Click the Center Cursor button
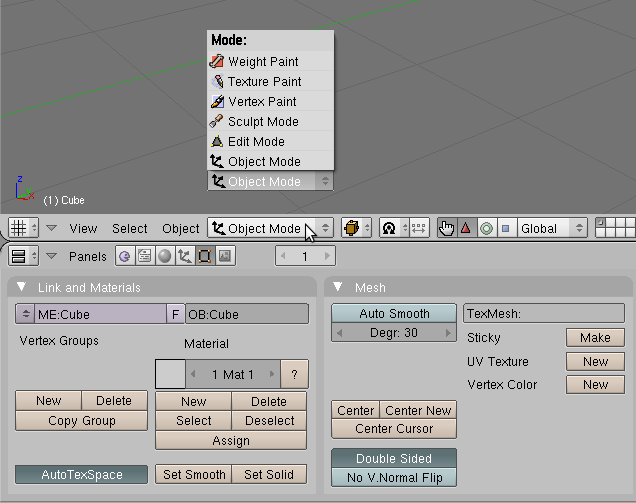Image resolution: width=636 pixels, height=503 pixels. click(x=394, y=429)
